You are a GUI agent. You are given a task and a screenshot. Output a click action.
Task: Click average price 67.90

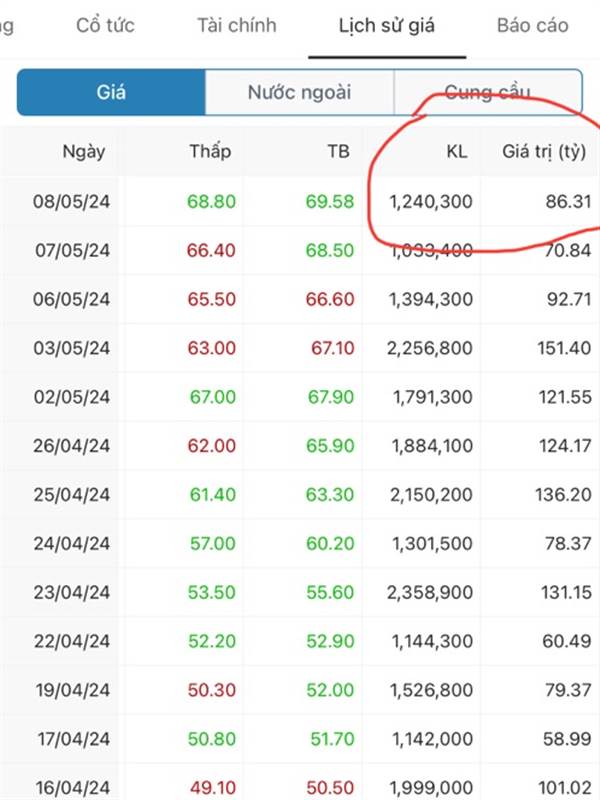[x=331, y=397]
